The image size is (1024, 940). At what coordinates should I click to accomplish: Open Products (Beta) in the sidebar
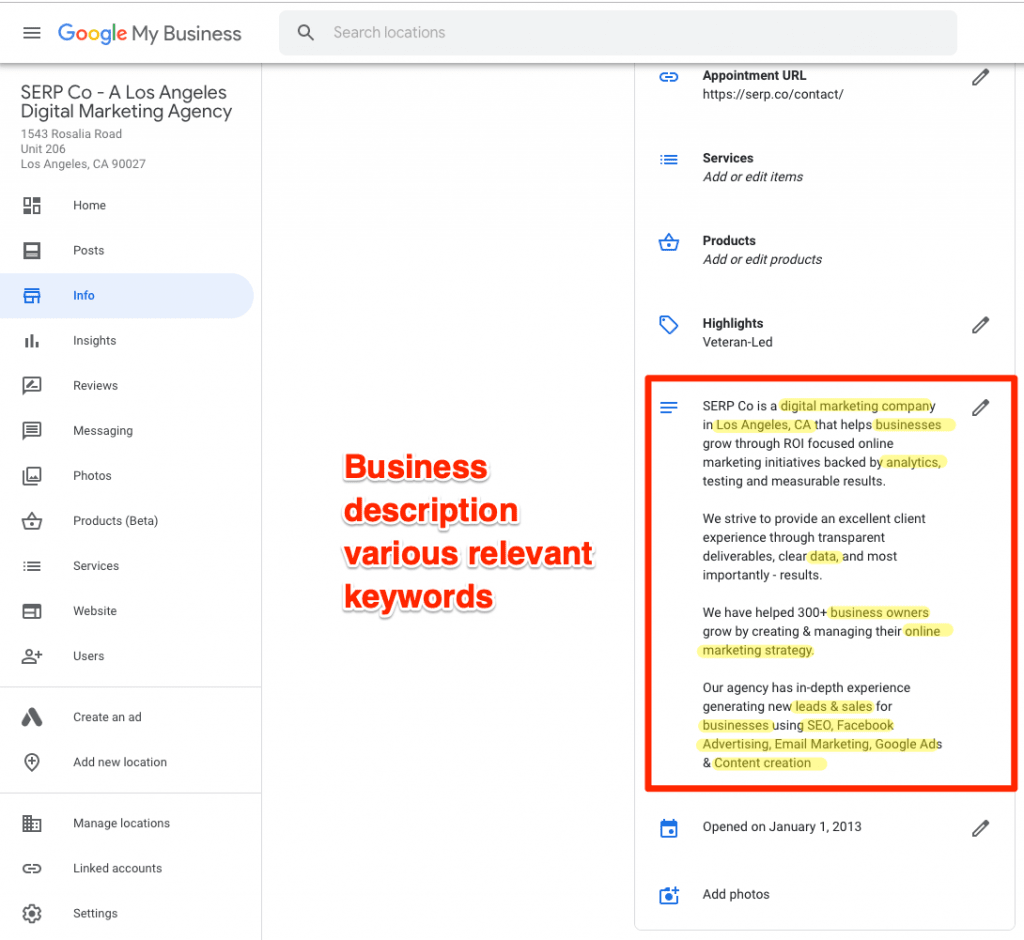116,521
